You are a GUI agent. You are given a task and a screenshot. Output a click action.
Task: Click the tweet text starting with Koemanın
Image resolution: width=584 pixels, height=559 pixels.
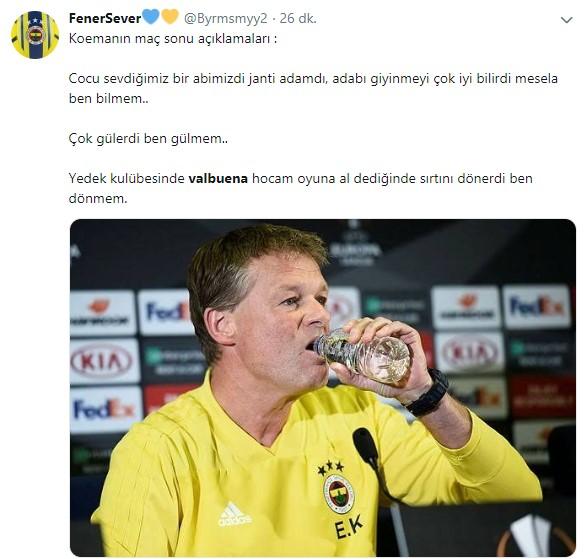(x=173, y=38)
